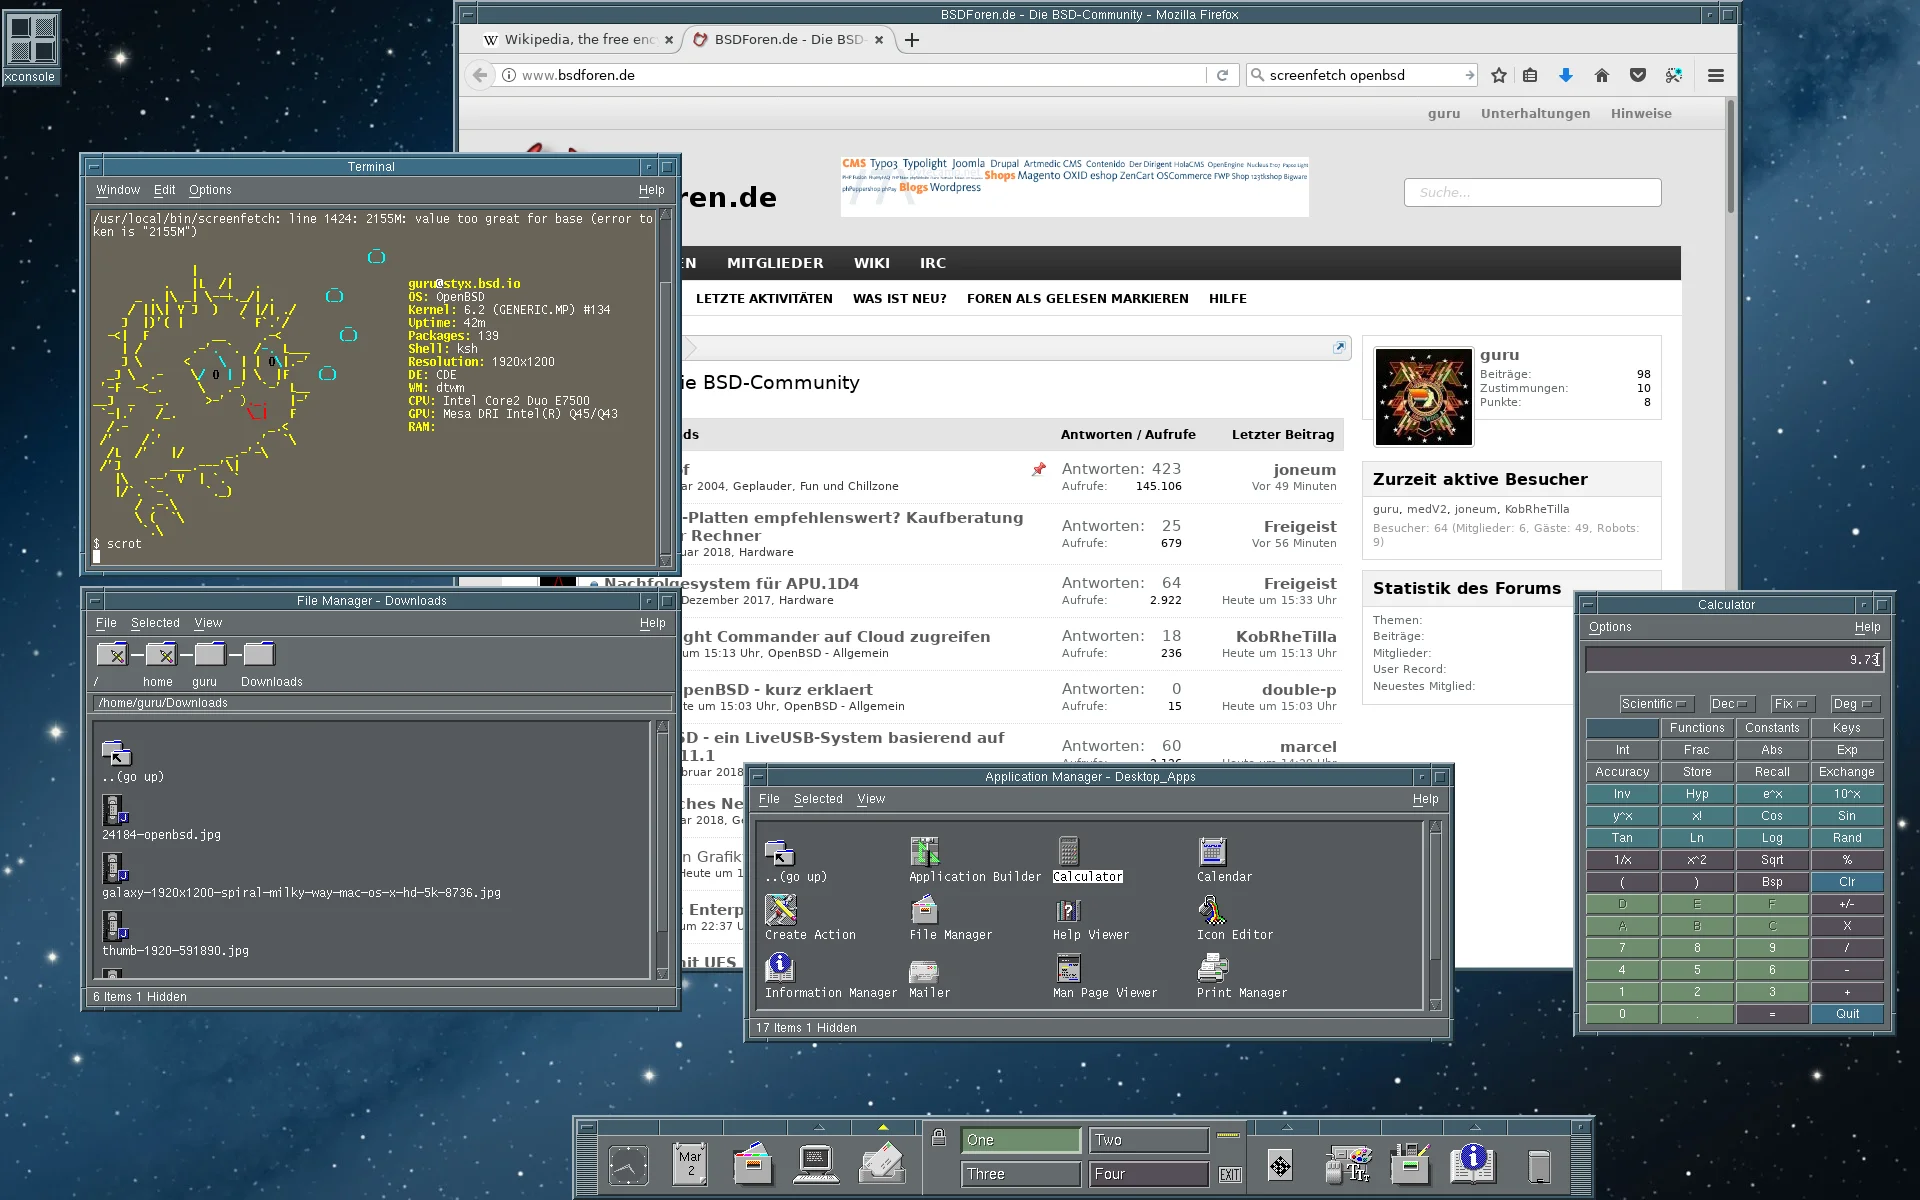Reload the bsdforen.de page

(1222, 75)
